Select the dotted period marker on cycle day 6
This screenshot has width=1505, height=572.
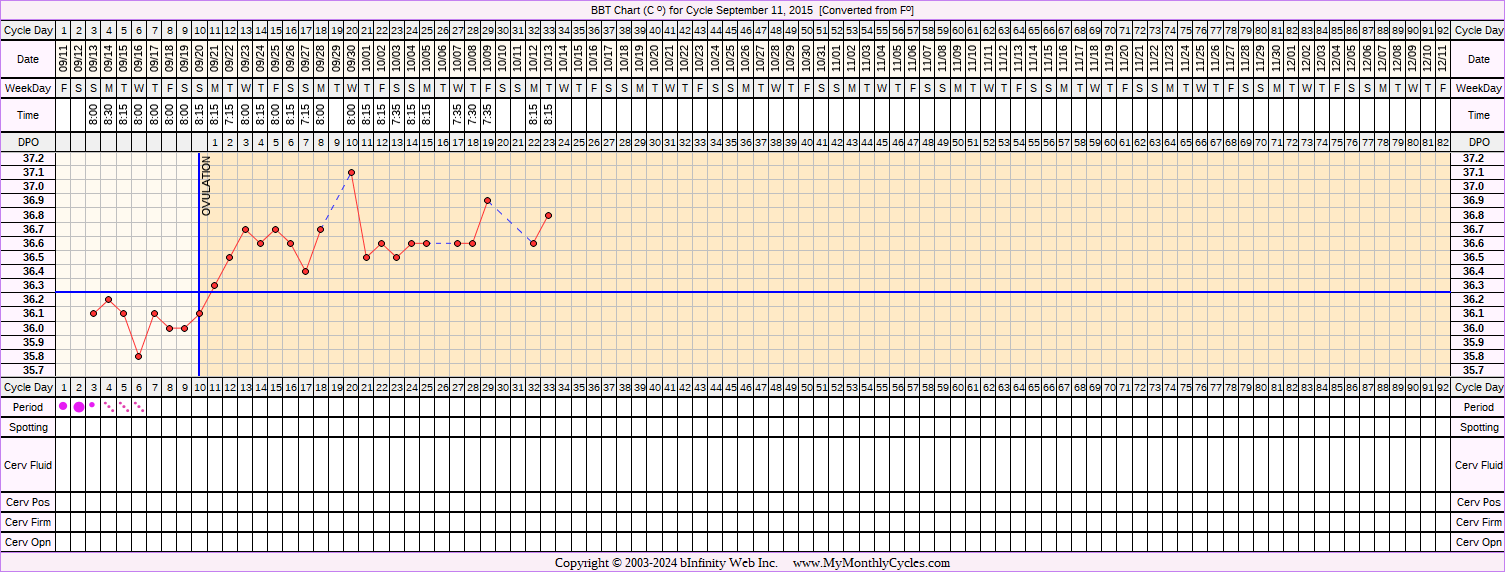tap(139, 407)
